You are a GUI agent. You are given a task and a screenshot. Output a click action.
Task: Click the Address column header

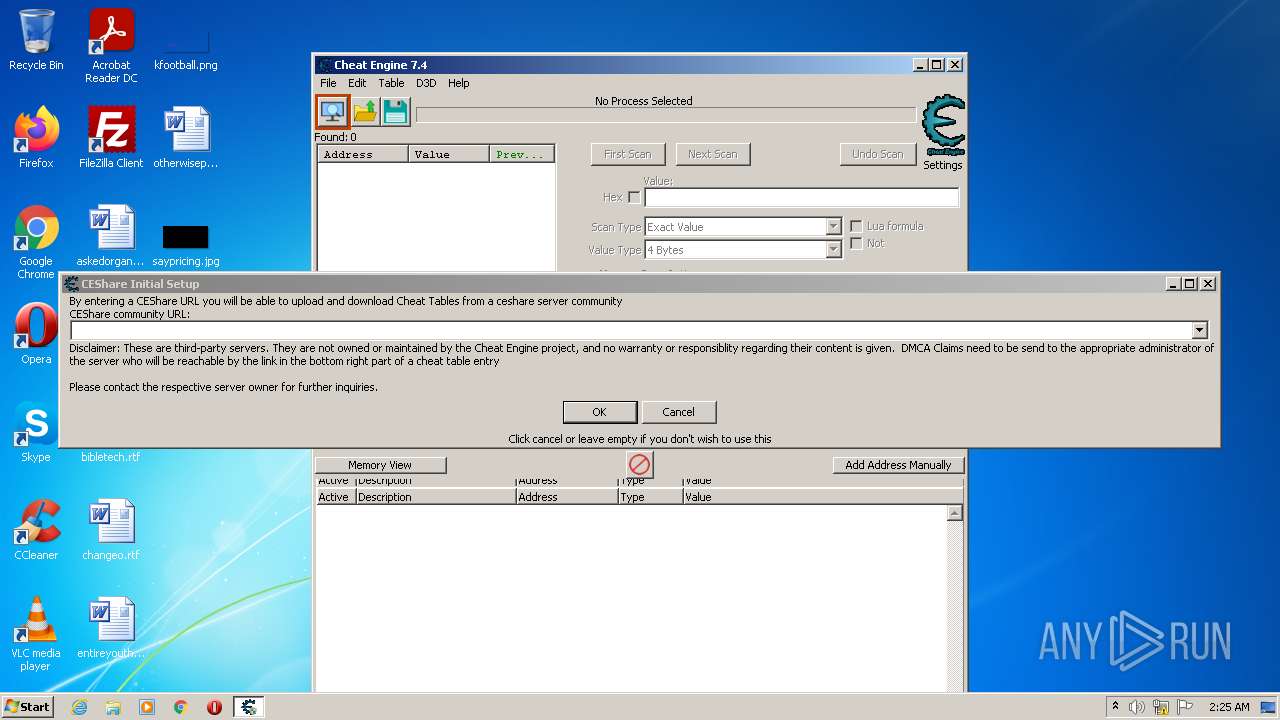363,154
